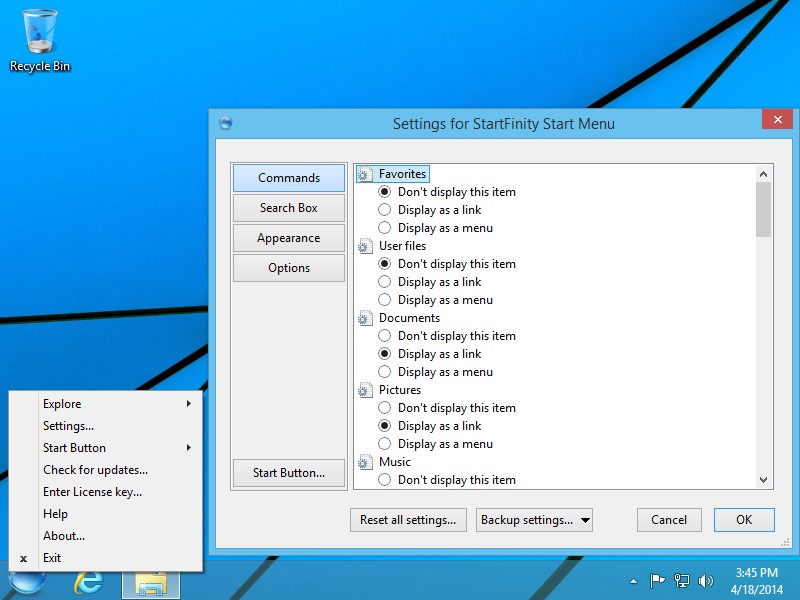Switch to the Options tab
Image resolution: width=800 pixels, height=600 pixels.
click(x=289, y=268)
